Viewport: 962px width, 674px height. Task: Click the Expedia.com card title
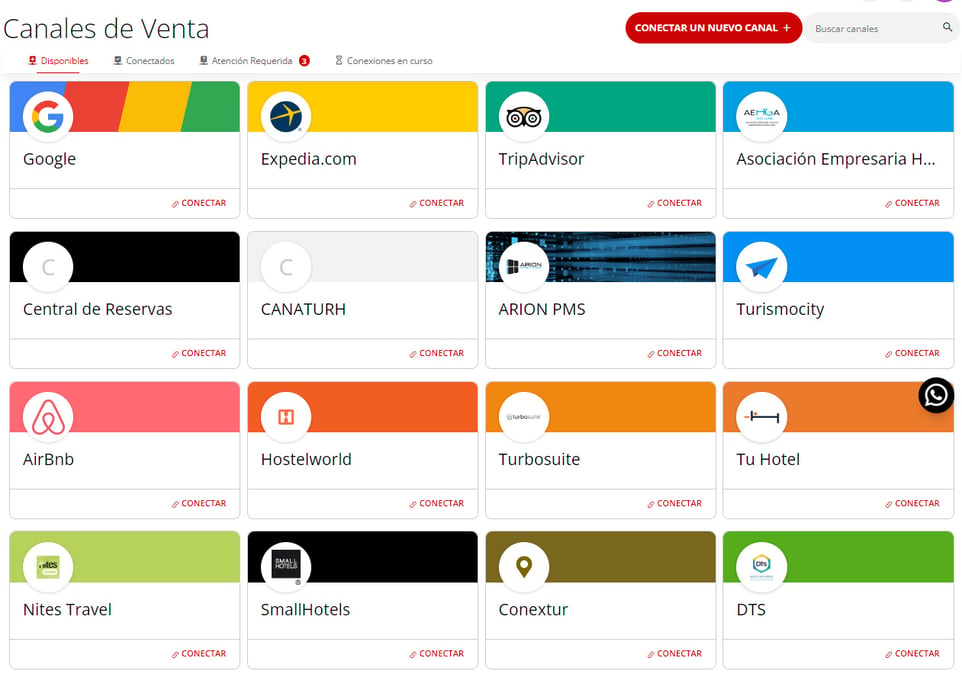pos(309,159)
